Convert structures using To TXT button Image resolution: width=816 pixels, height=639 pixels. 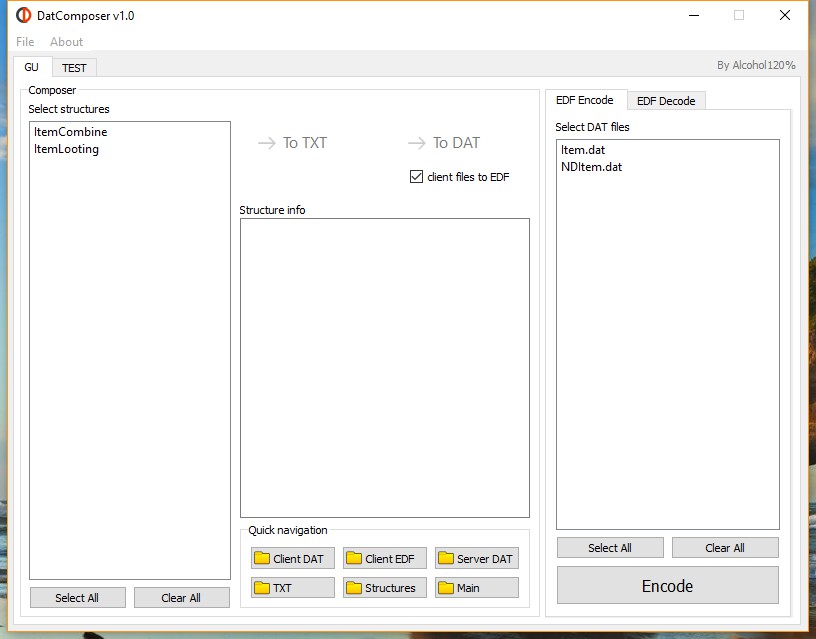click(x=292, y=143)
